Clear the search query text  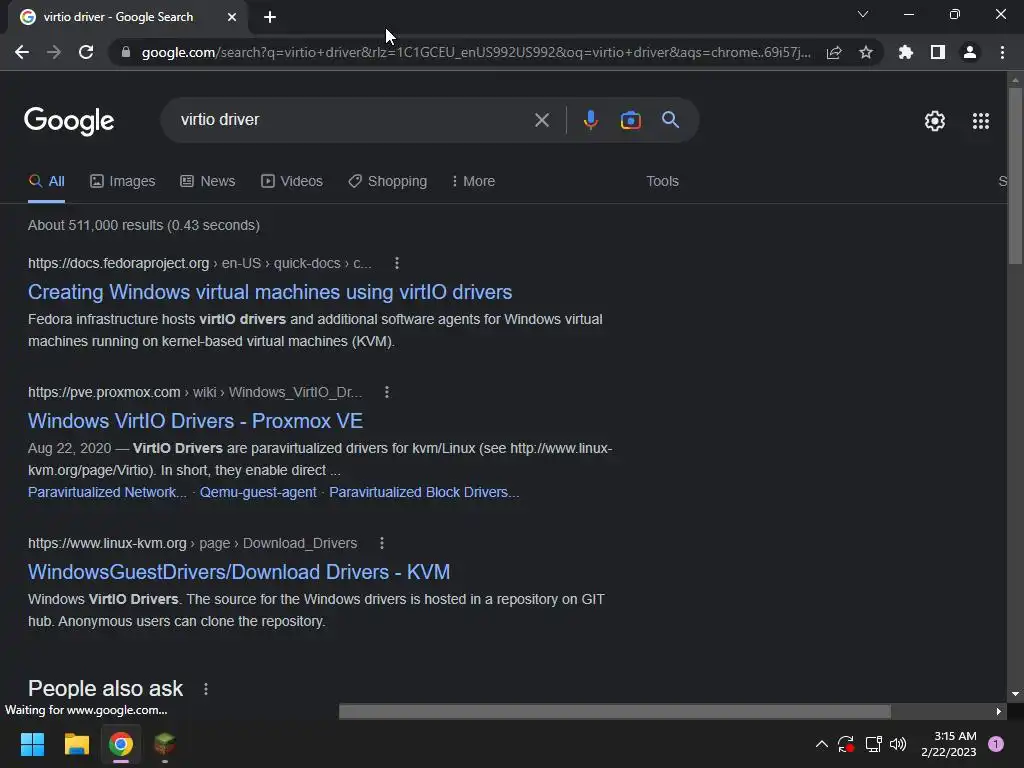pos(541,120)
